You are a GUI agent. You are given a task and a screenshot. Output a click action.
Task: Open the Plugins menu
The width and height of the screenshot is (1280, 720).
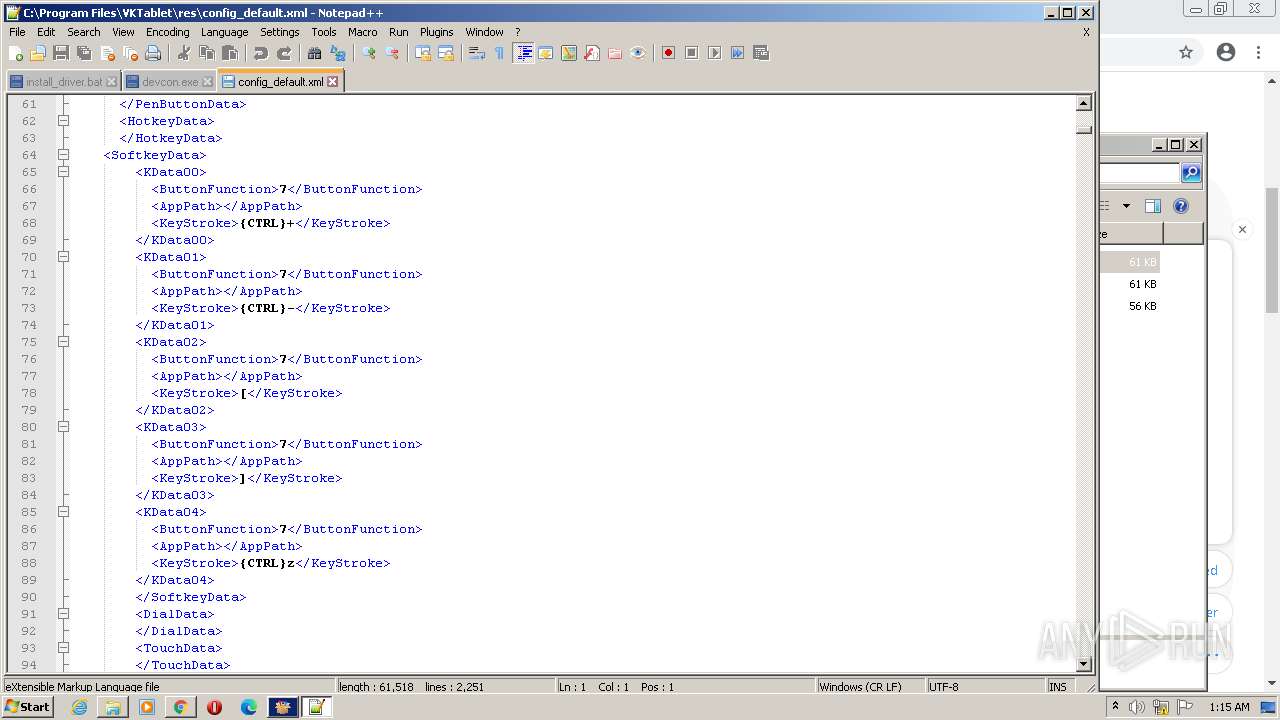coord(436,32)
